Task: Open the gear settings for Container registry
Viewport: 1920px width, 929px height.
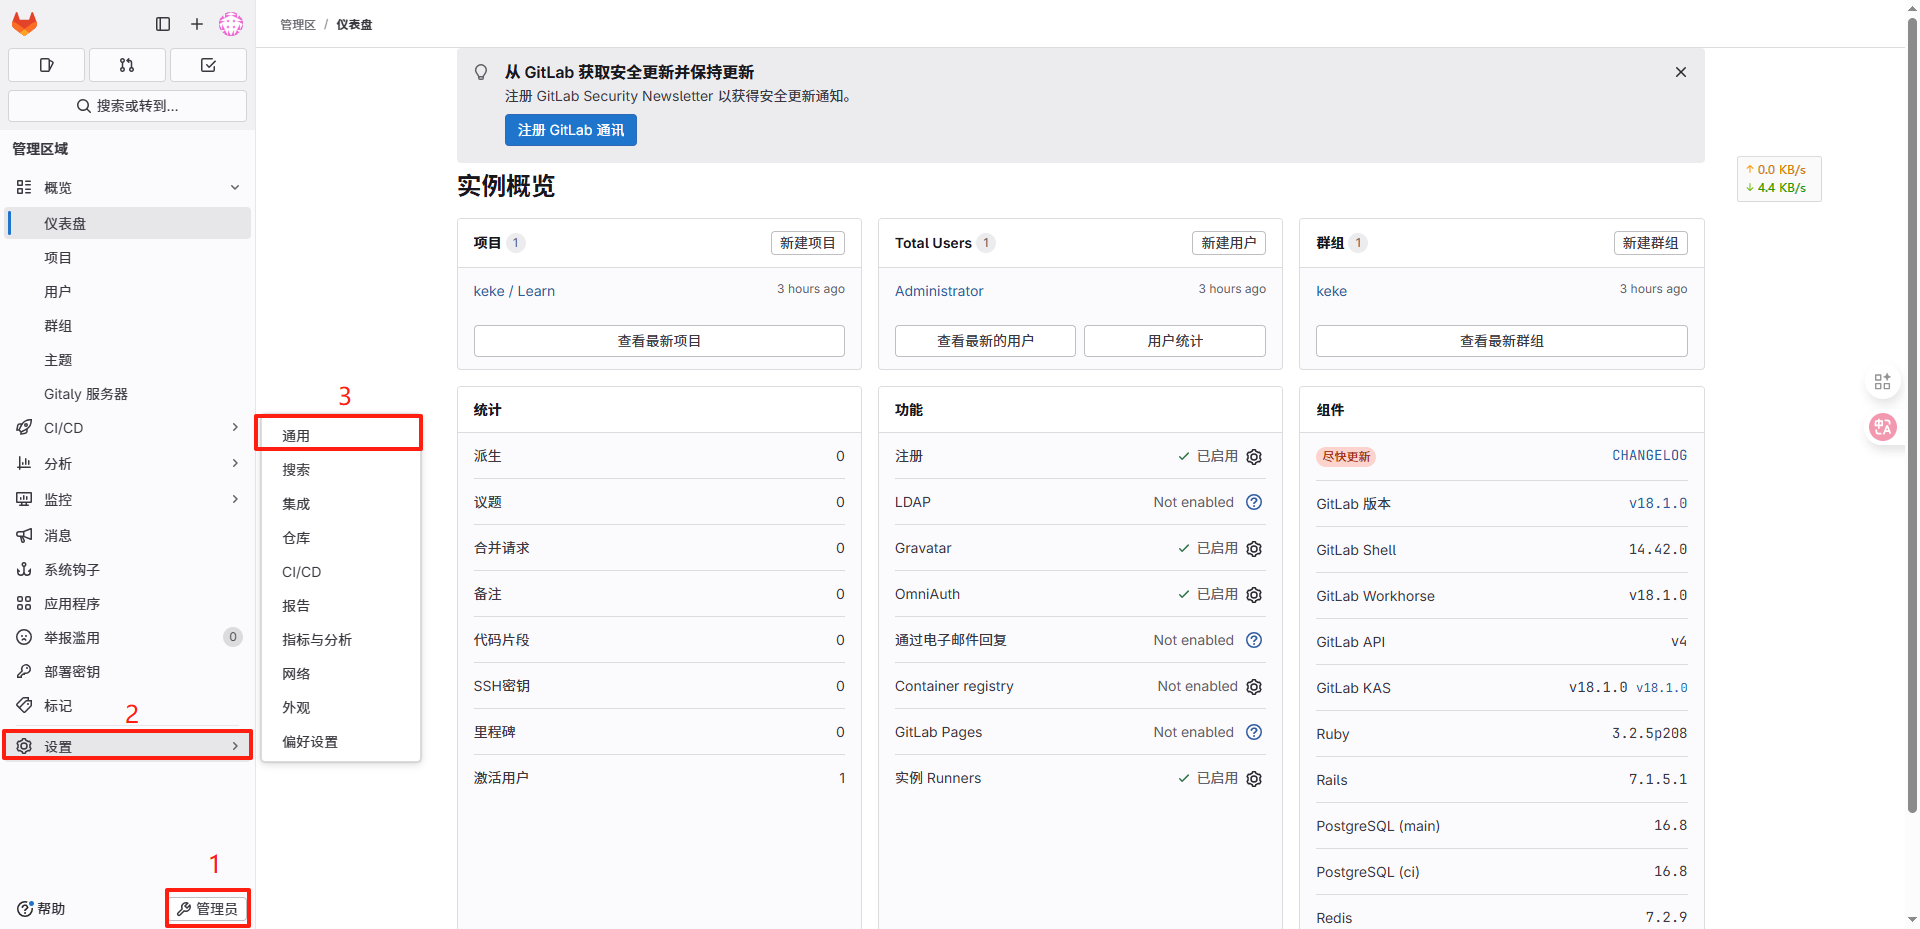Action: pos(1254,687)
